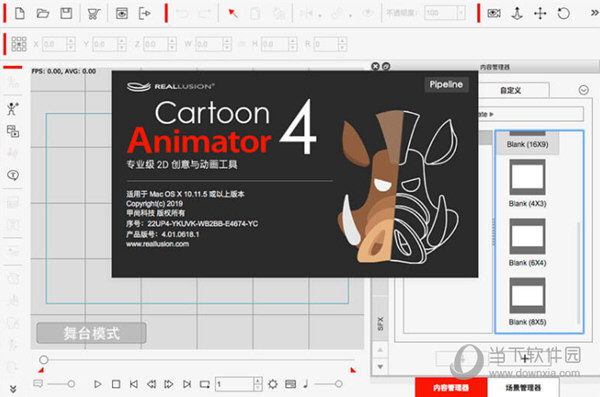Toggle loop playback icon
The image size is (600, 397).
[x=205, y=384]
